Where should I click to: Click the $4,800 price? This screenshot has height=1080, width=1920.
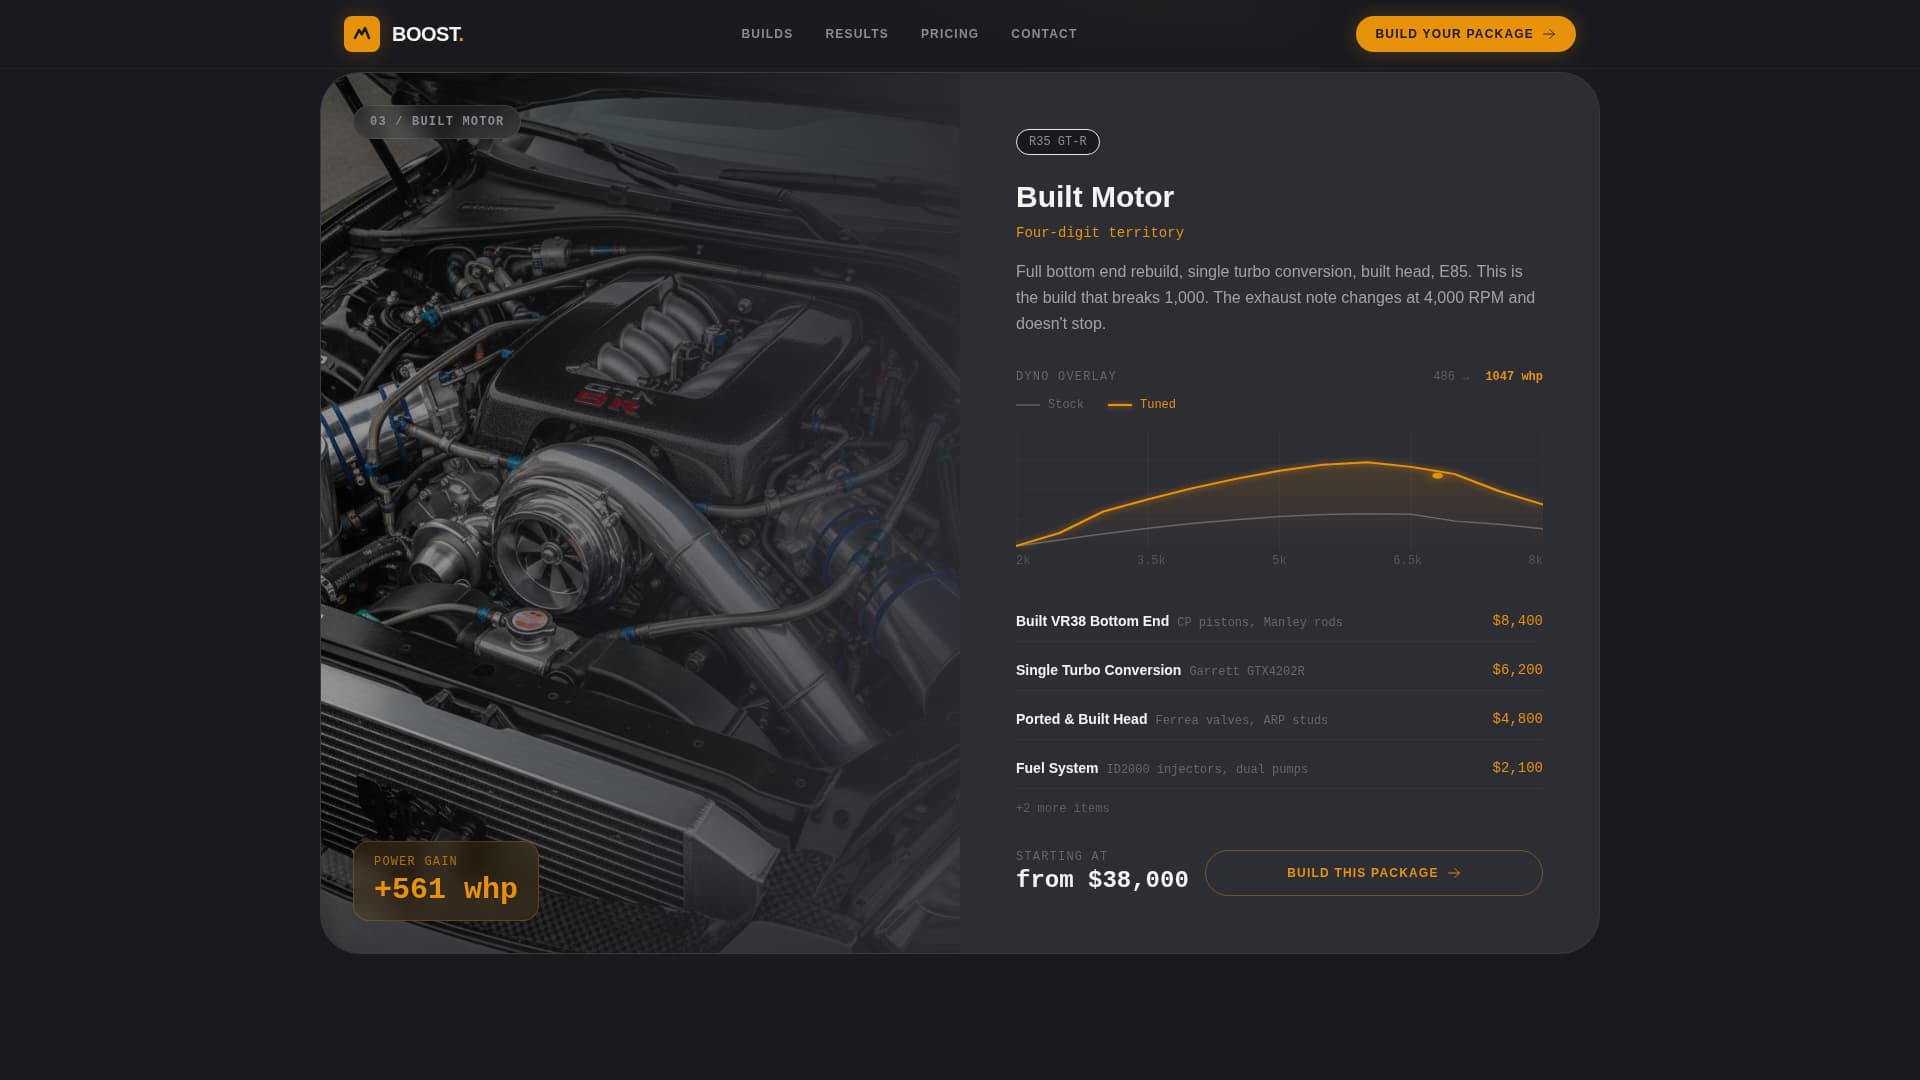point(1517,719)
